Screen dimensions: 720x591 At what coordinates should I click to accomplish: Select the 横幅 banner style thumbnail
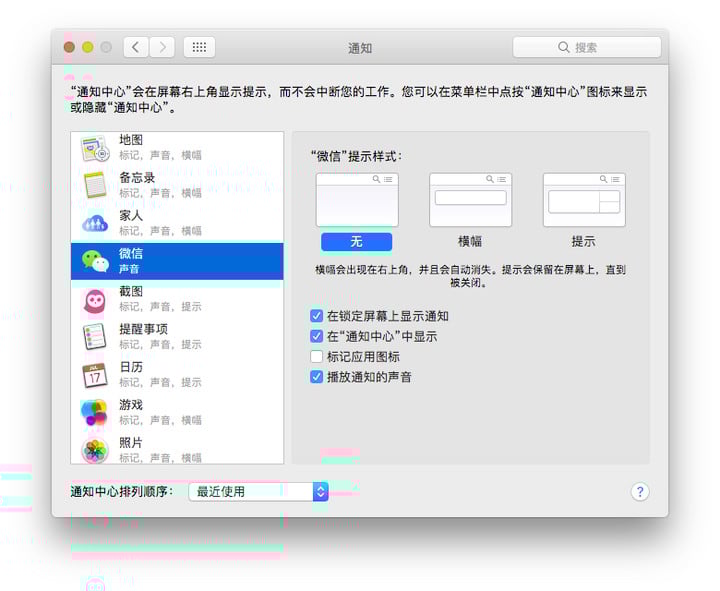point(470,200)
